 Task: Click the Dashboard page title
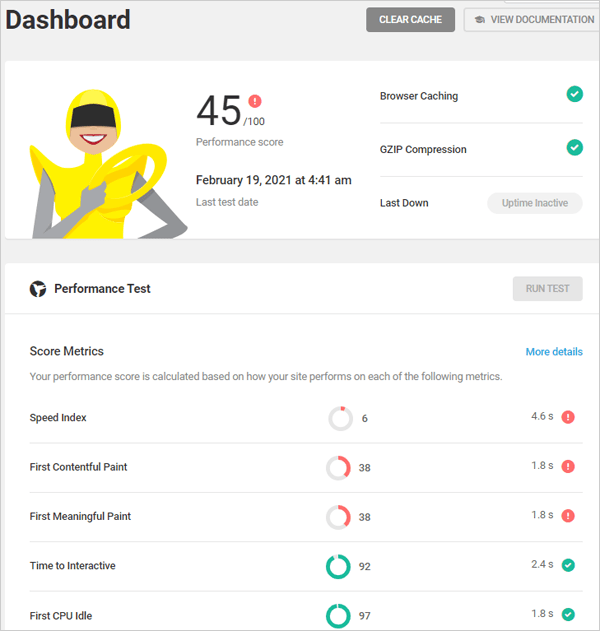(x=68, y=20)
